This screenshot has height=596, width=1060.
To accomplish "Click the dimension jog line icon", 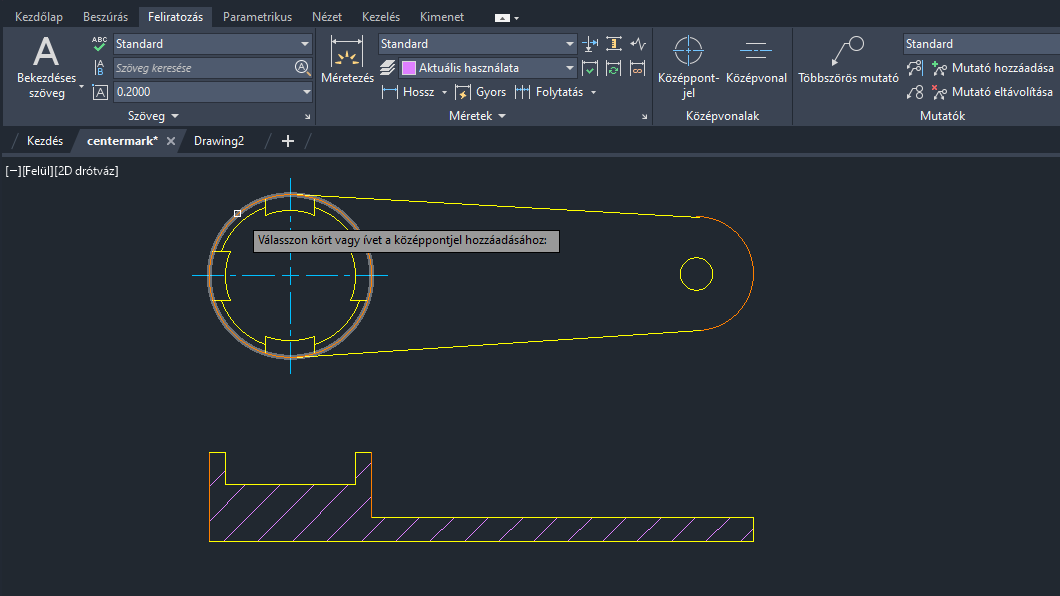I will 639,44.
